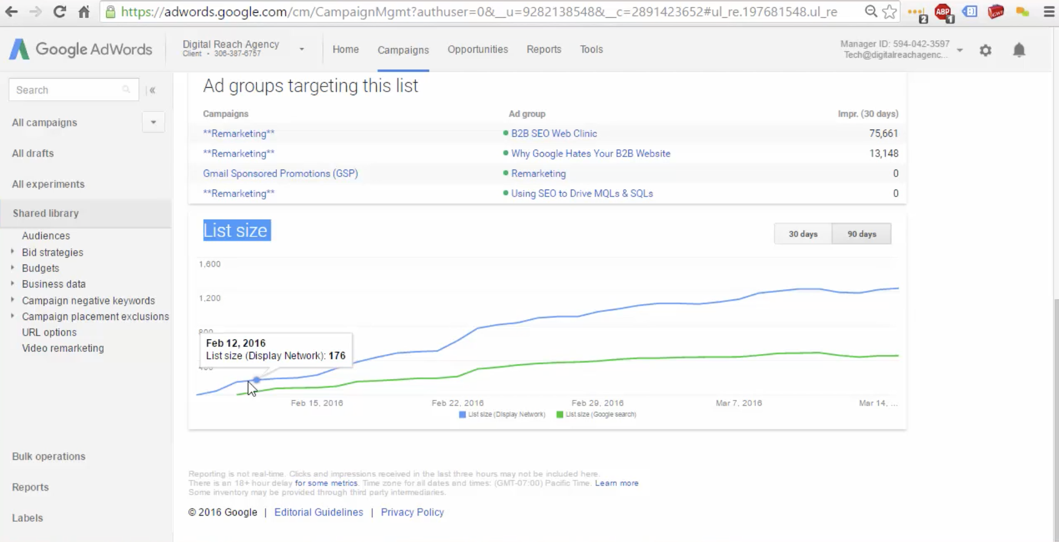Screen dimensions: 1059x542
Task: Open Editorial Guidelines in the footer
Action: 318,512
